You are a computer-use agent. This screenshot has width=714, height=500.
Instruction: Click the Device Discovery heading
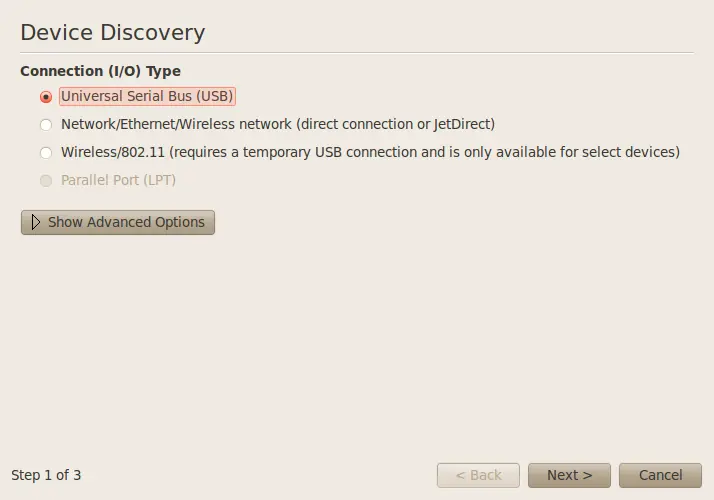pos(112,32)
